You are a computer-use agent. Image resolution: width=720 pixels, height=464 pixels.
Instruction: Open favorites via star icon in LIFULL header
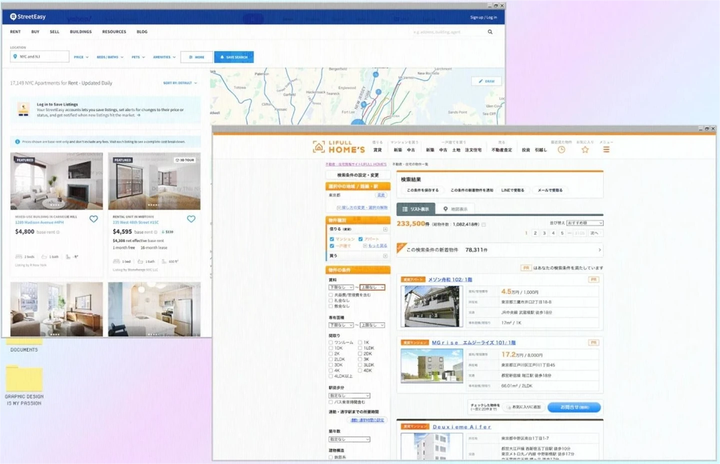coord(585,150)
